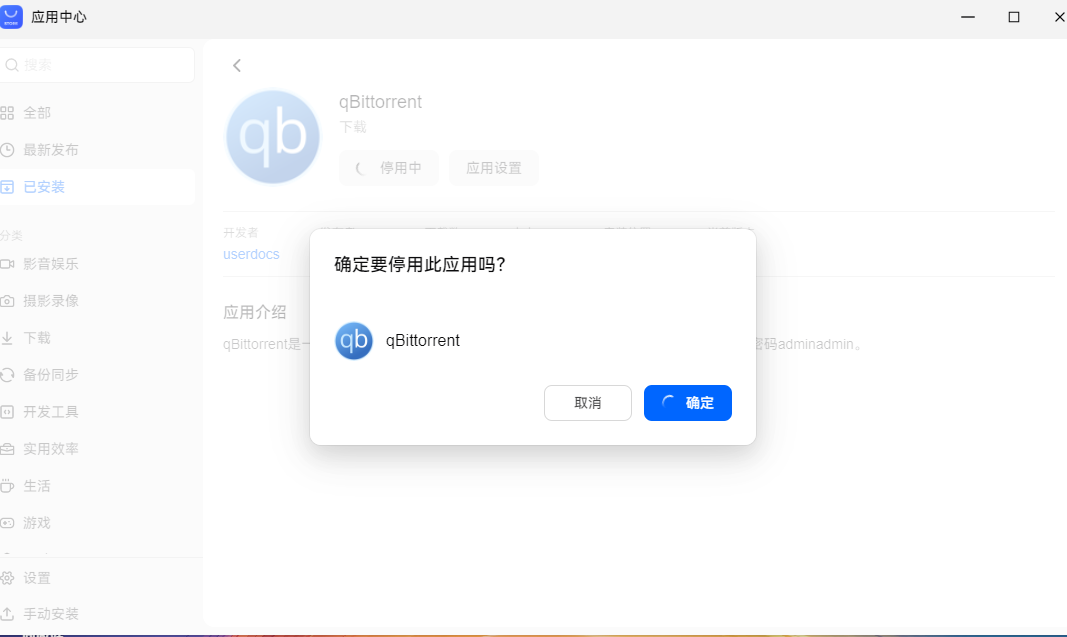Image resolution: width=1067 pixels, height=637 pixels.
Task: Click the spinner icon in 停用中 button
Action: pyautogui.click(x=362, y=168)
